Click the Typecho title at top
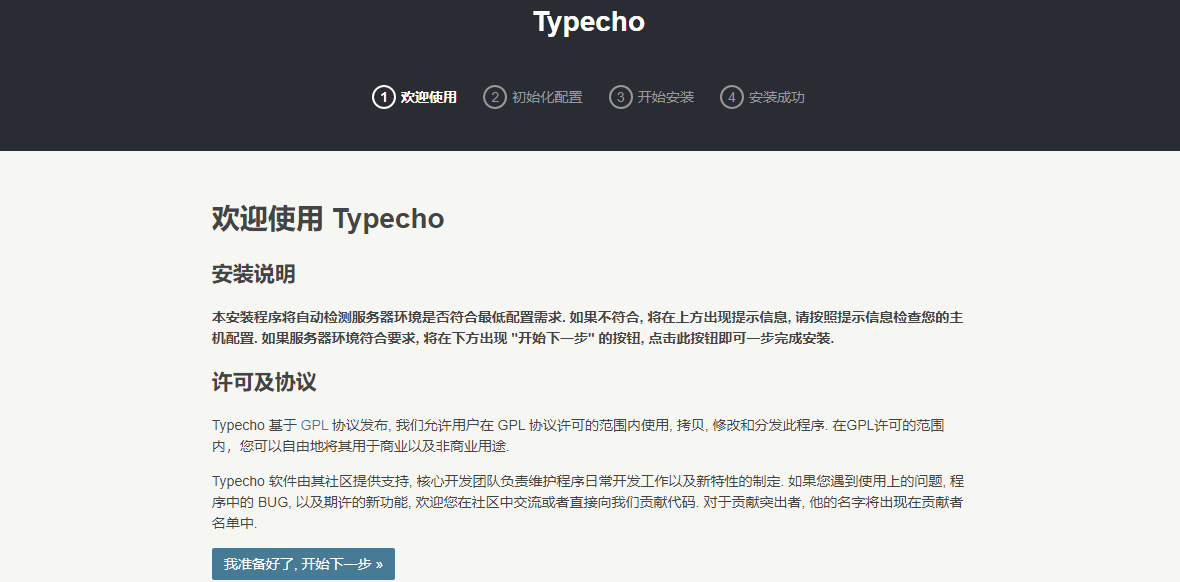Viewport: 1180px width, 582px height. 589,22
